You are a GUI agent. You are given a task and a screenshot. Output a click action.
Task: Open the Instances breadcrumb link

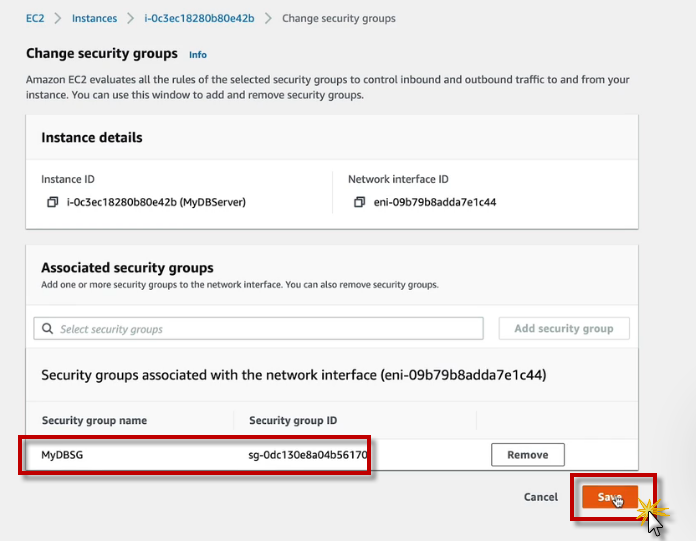click(94, 18)
